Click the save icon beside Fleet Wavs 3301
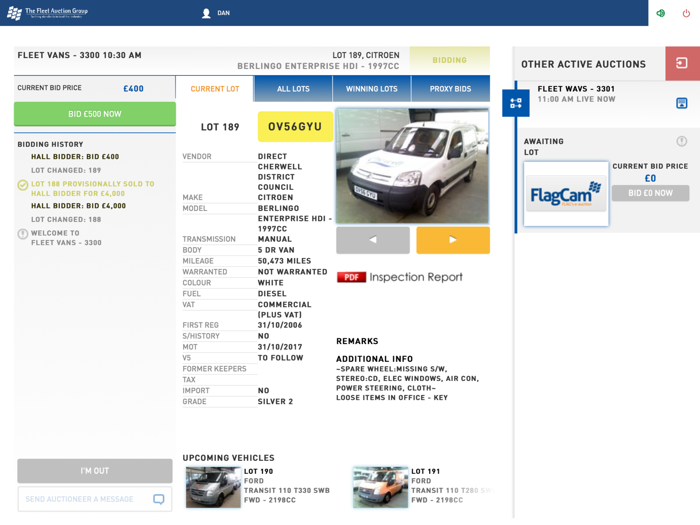This screenshot has height=525, width=700. point(682,103)
